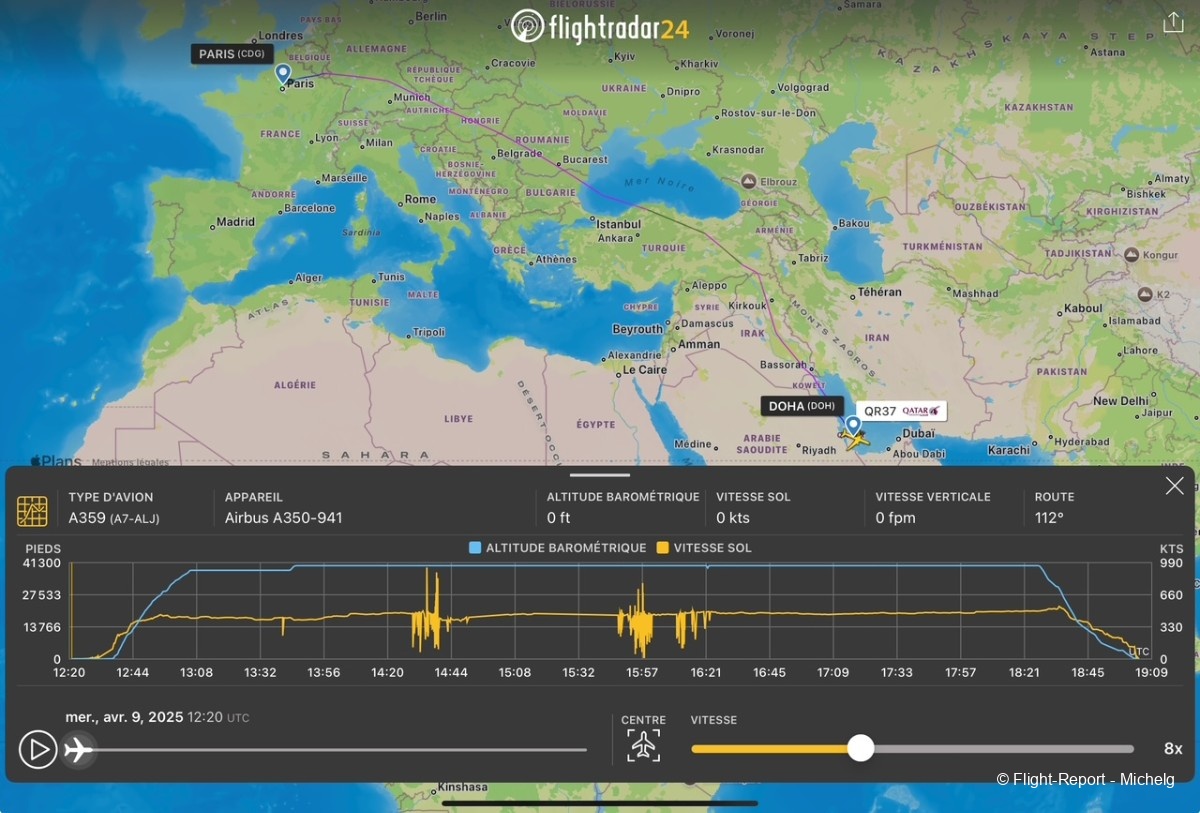Screen dimensions: 1200x813
Task: Select the Paris CDG airport pin
Action: pos(283,73)
